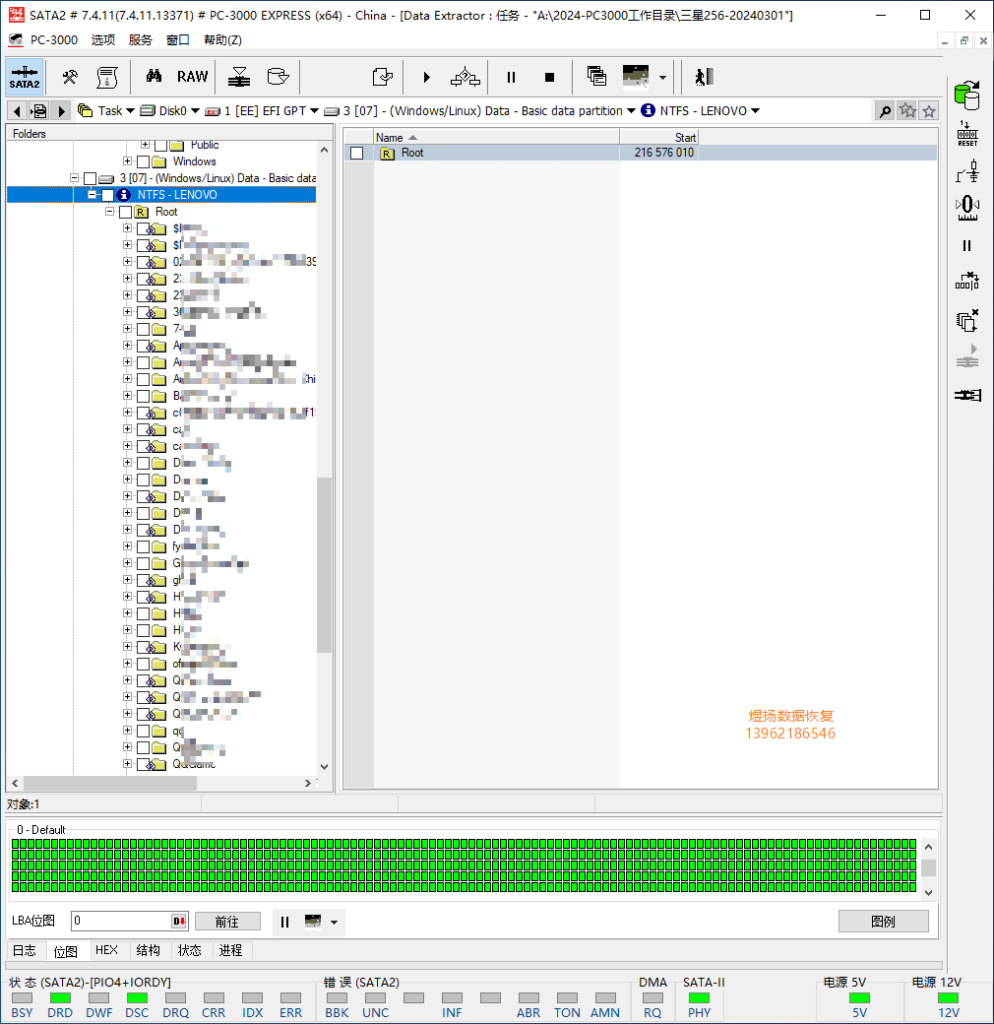Tick the Windows folder checkbox in tree
Image resolution: width=994 pixels, height=1024 pixels.
tap(143, 161)
